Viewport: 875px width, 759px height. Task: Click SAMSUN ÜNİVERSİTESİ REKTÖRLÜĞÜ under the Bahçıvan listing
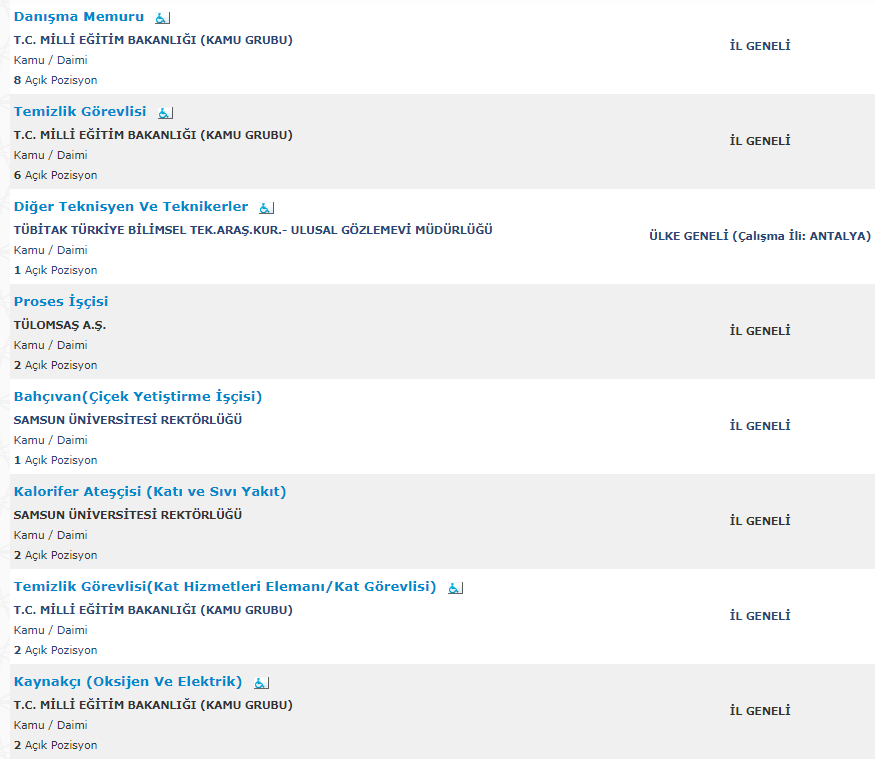click(x=128, y=420)
